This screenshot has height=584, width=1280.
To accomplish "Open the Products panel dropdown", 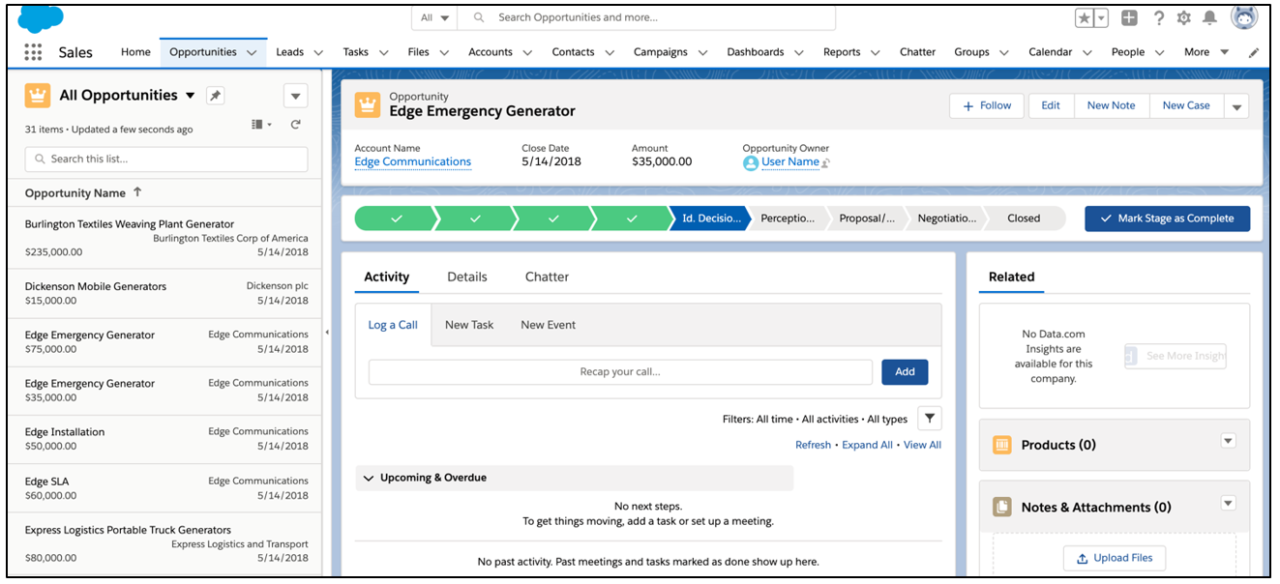I will click(1228, 441).
